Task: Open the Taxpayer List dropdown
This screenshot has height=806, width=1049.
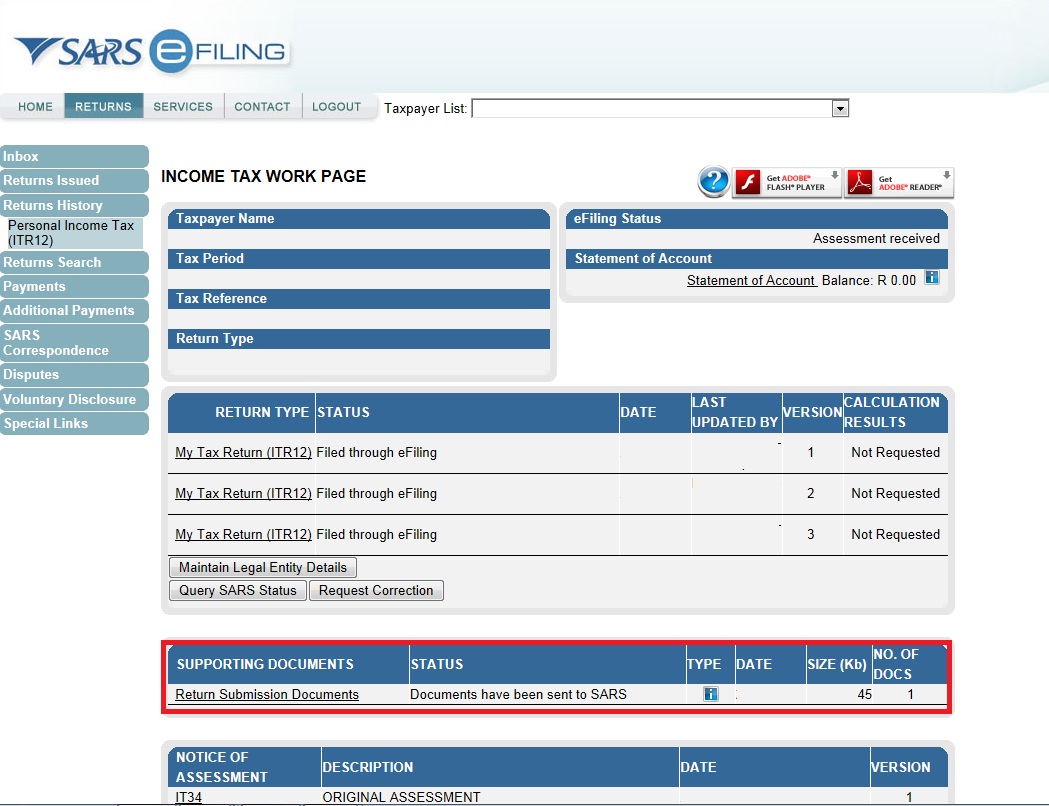Action: coord(840,108)
